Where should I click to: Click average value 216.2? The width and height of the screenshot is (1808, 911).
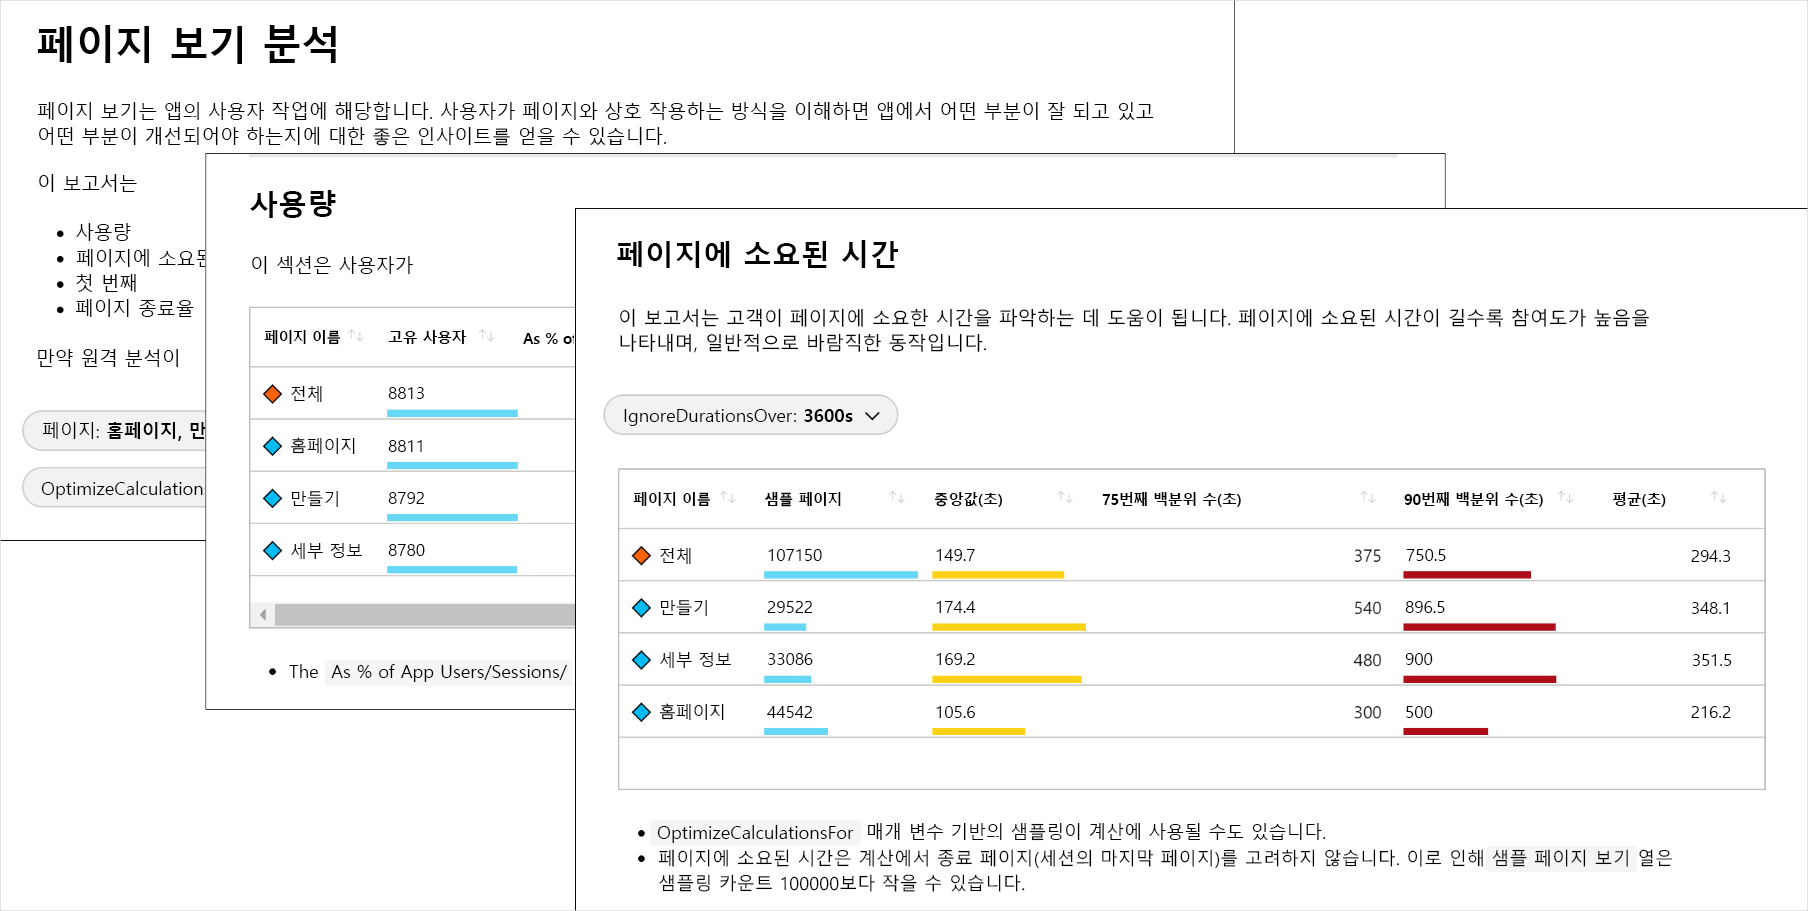pyautogui.click(x=1710, y=712)
